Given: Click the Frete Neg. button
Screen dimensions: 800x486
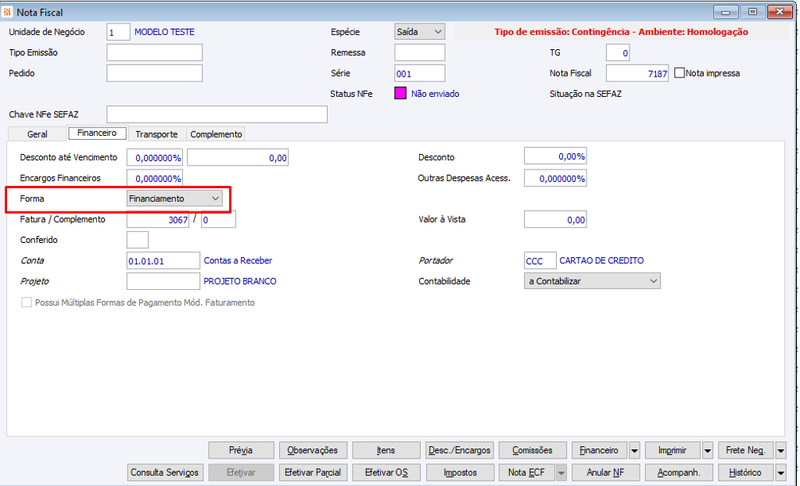Looking at the screenshot, I should click(x=746, y=450).
